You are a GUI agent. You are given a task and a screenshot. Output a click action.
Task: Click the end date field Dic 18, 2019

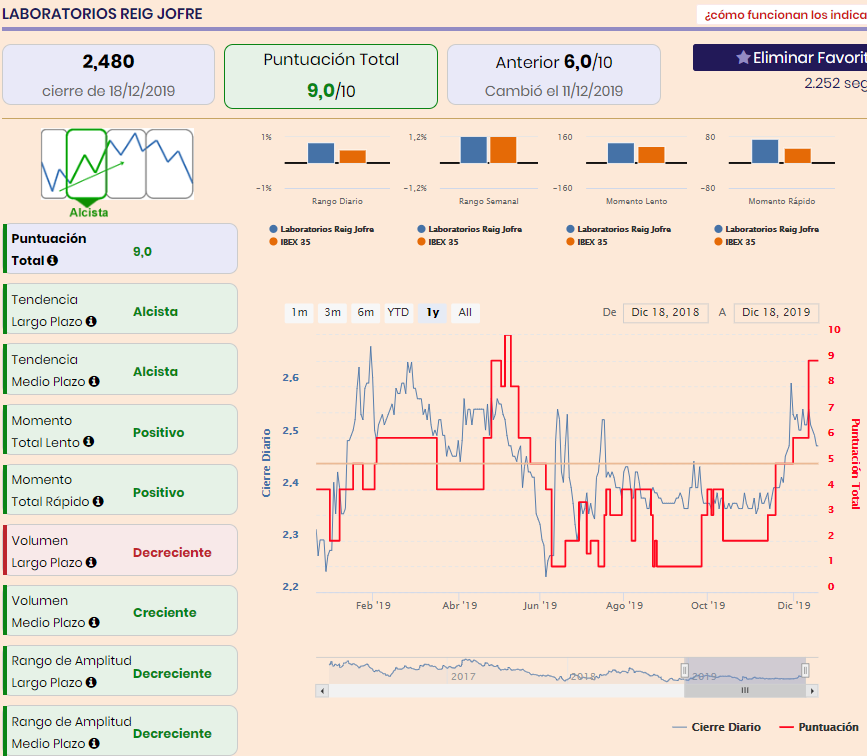pyautogui.click(x=776, y=312)
